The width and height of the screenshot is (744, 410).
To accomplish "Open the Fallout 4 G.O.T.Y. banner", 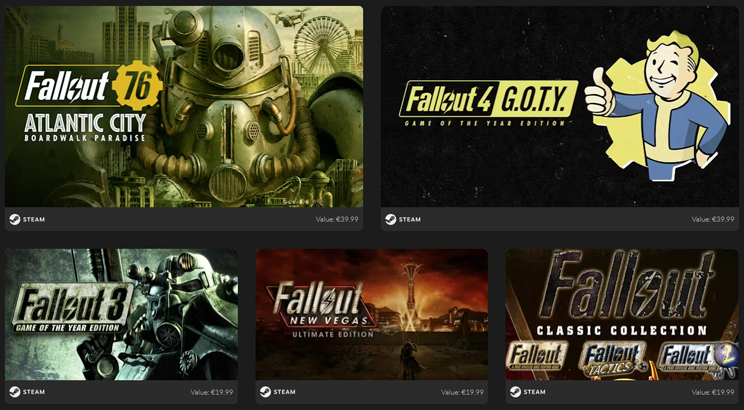I will tap(560, 106).
